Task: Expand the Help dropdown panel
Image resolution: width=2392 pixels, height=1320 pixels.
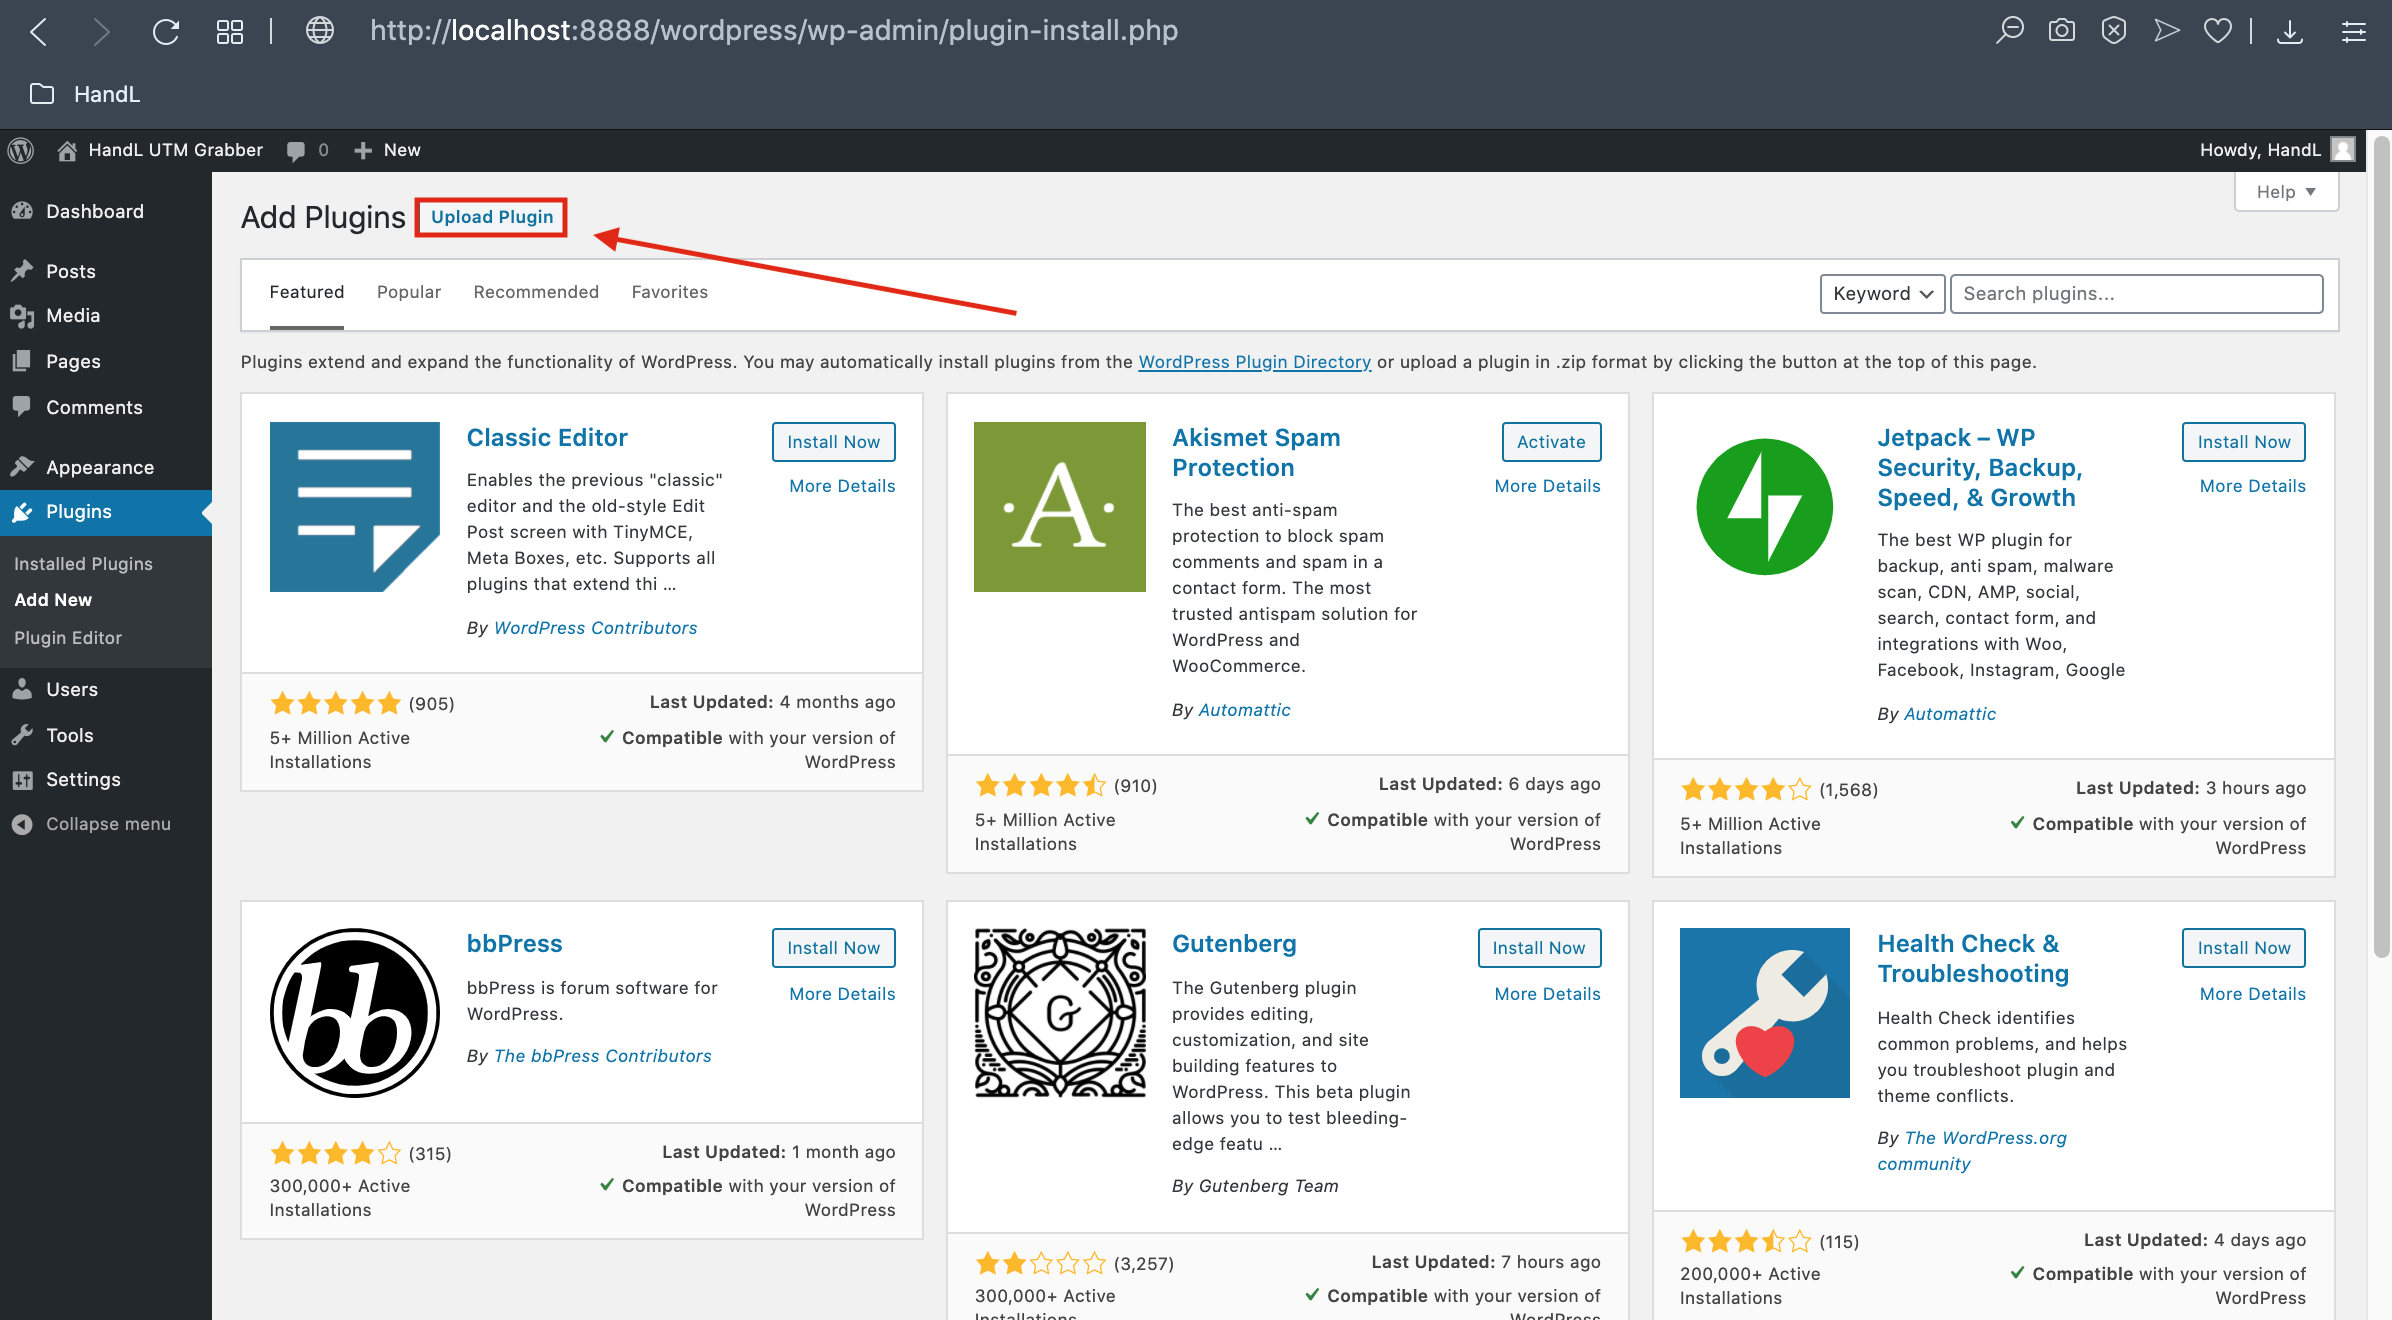Action: 2286,192
